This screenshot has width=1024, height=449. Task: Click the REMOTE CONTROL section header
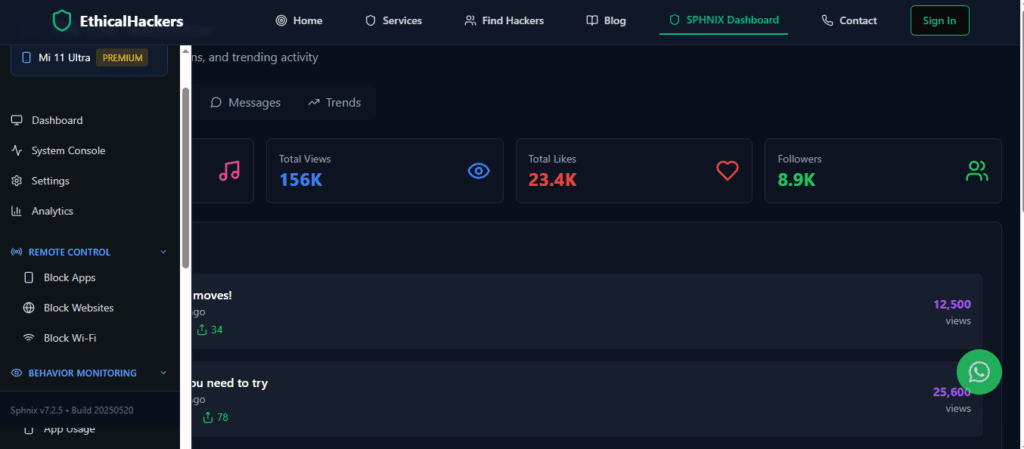[x=89, y=252]
